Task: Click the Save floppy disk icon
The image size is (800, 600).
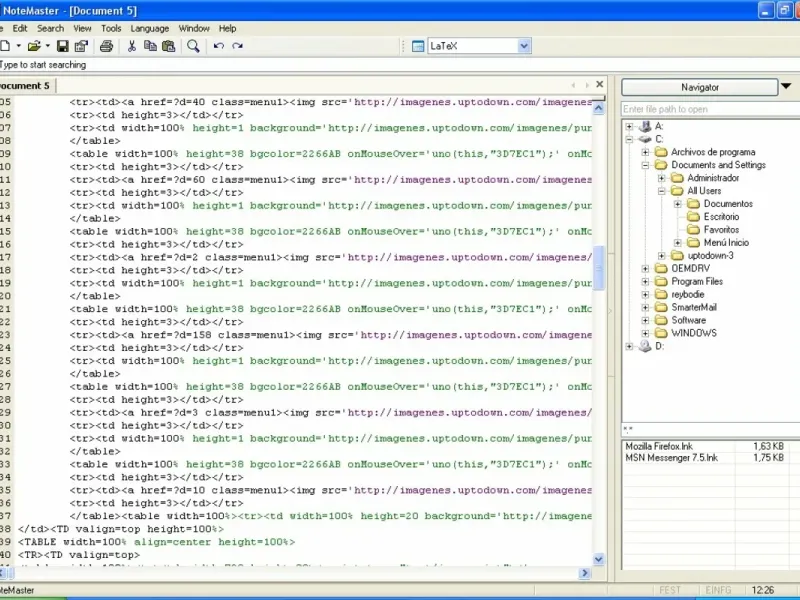Action: click(x=62, y=46)
